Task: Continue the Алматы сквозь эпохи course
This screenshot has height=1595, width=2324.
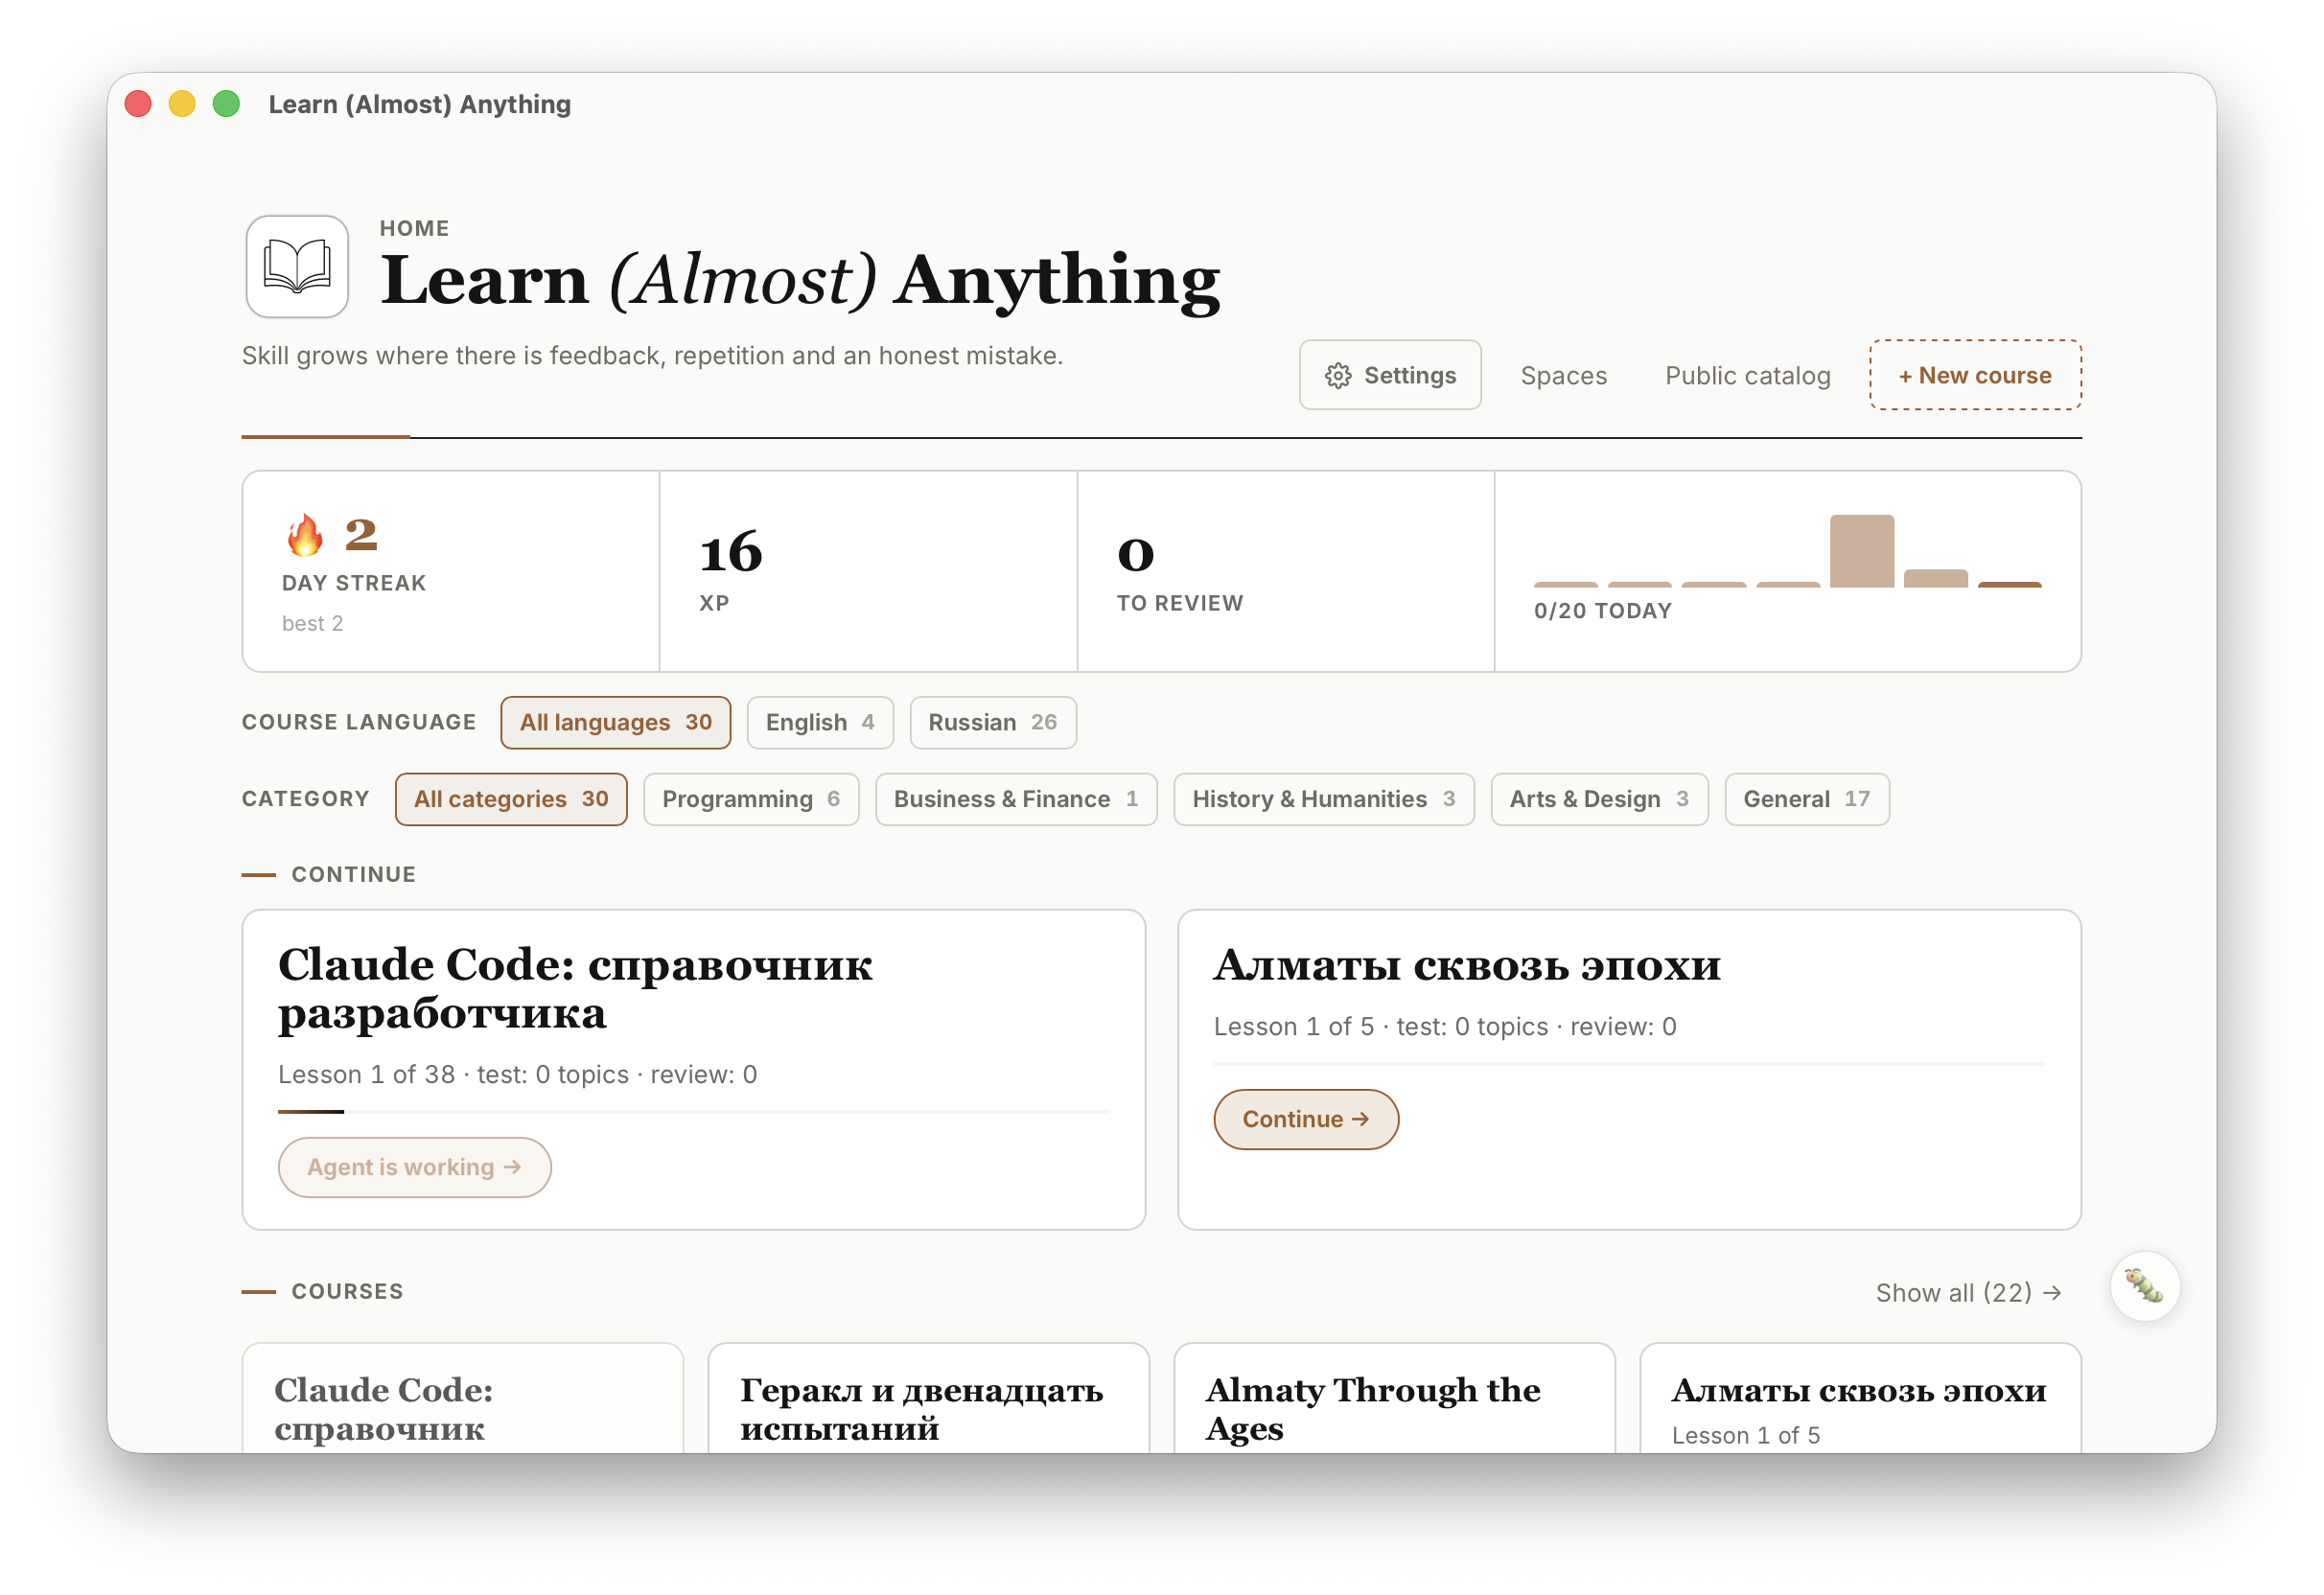Action: [1306, 1119]
